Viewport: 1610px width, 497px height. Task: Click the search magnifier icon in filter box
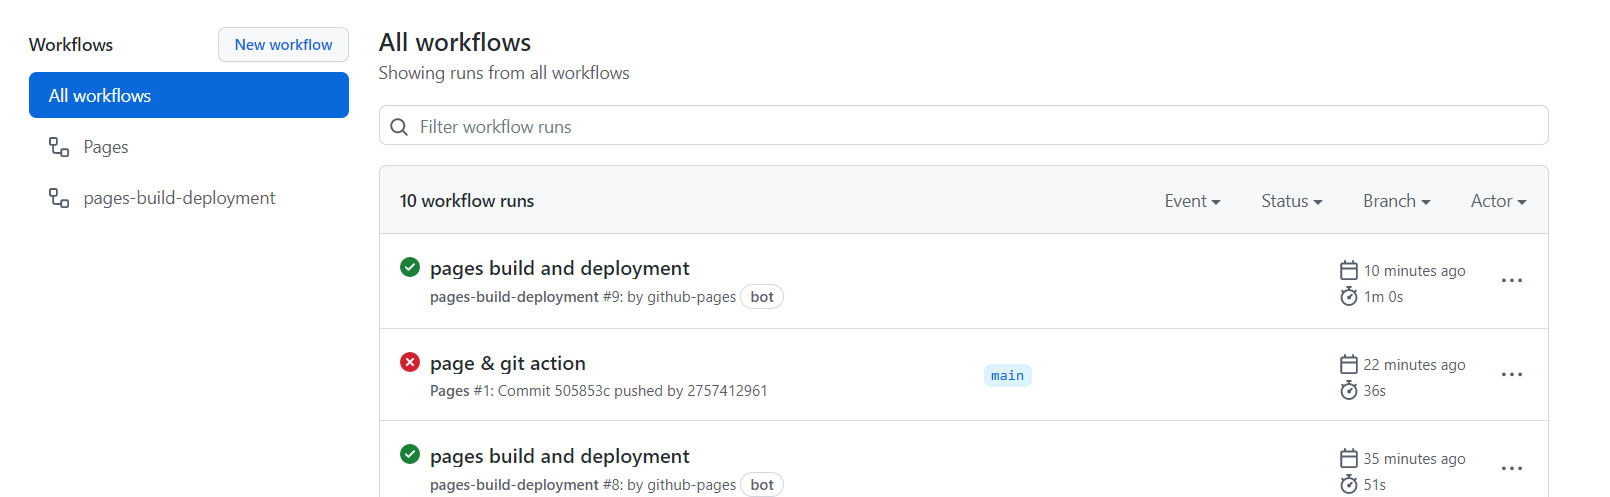click(x=399, y=127)
